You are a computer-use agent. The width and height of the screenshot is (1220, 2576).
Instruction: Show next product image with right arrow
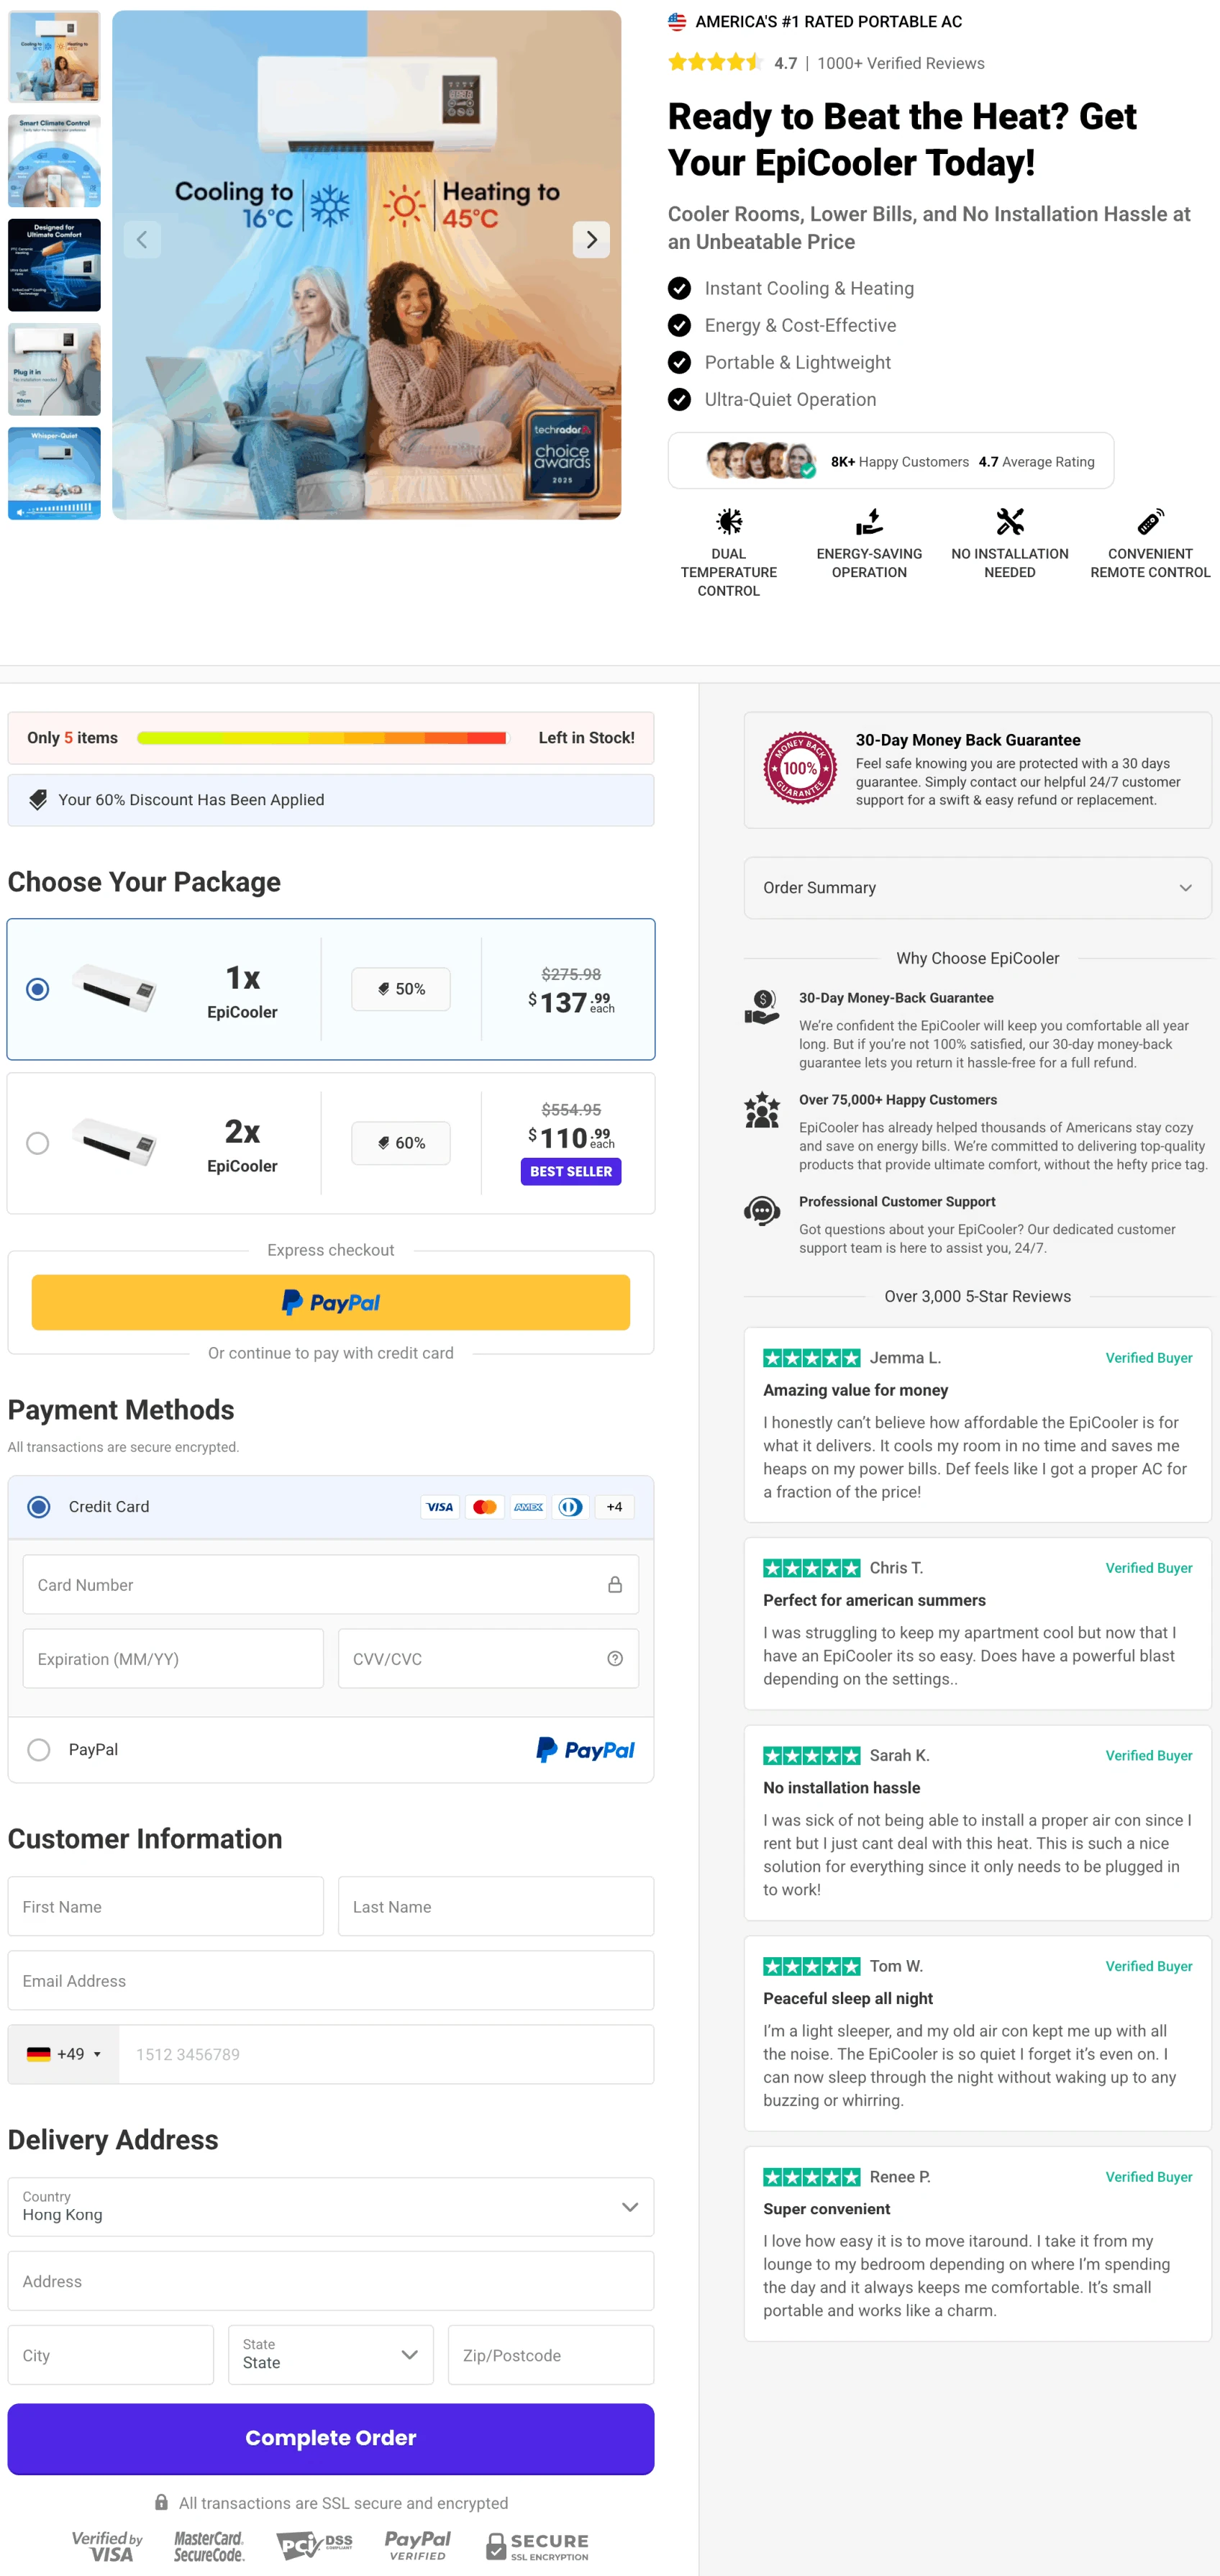(x=591, y=240)
